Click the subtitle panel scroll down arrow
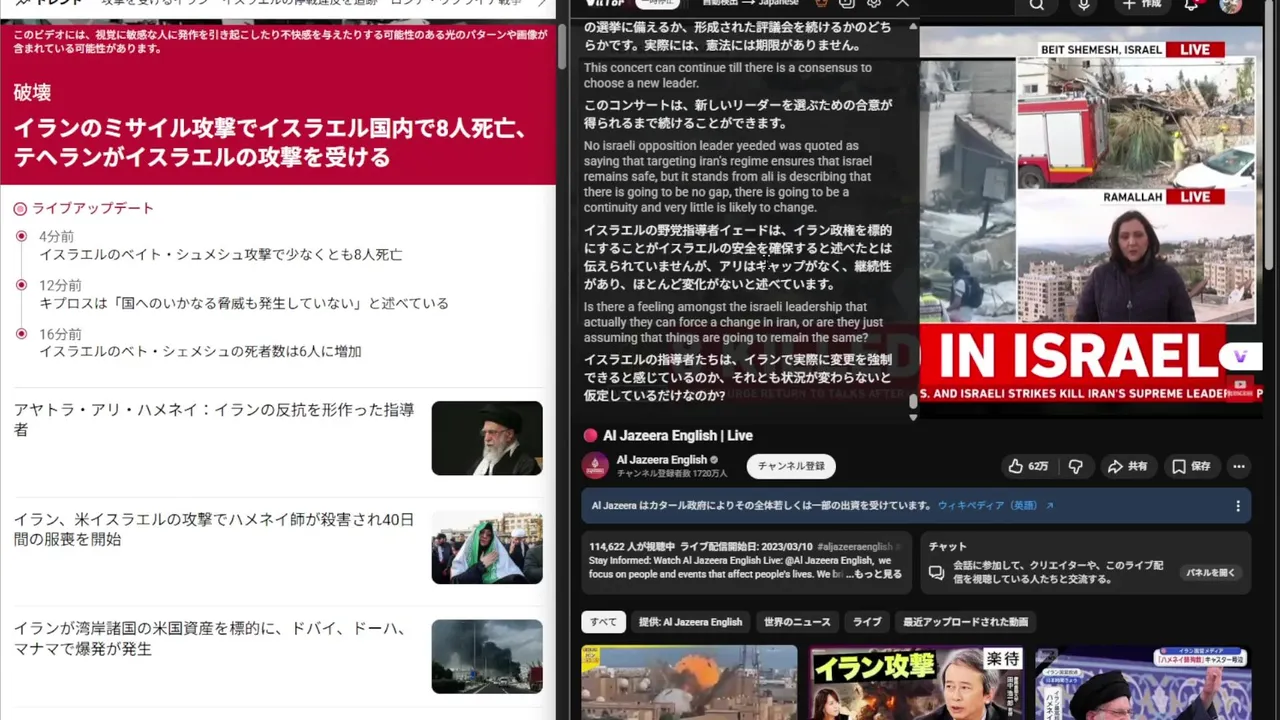 tap(912, 416)
